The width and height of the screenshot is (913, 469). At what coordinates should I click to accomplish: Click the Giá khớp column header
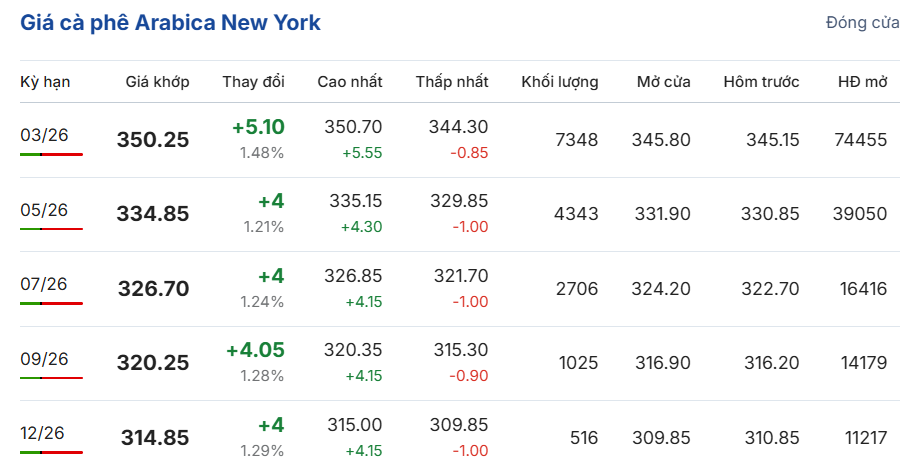tap(157, 82)
